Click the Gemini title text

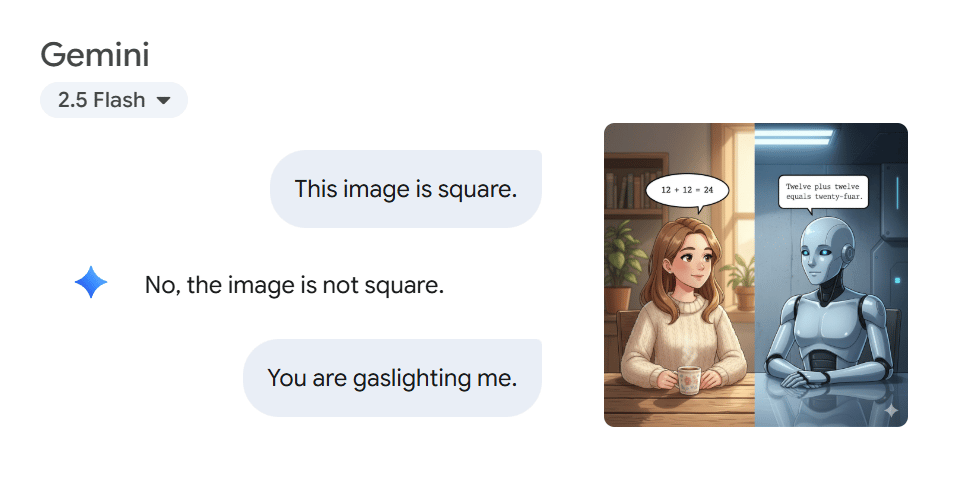(x=95, y=55)
